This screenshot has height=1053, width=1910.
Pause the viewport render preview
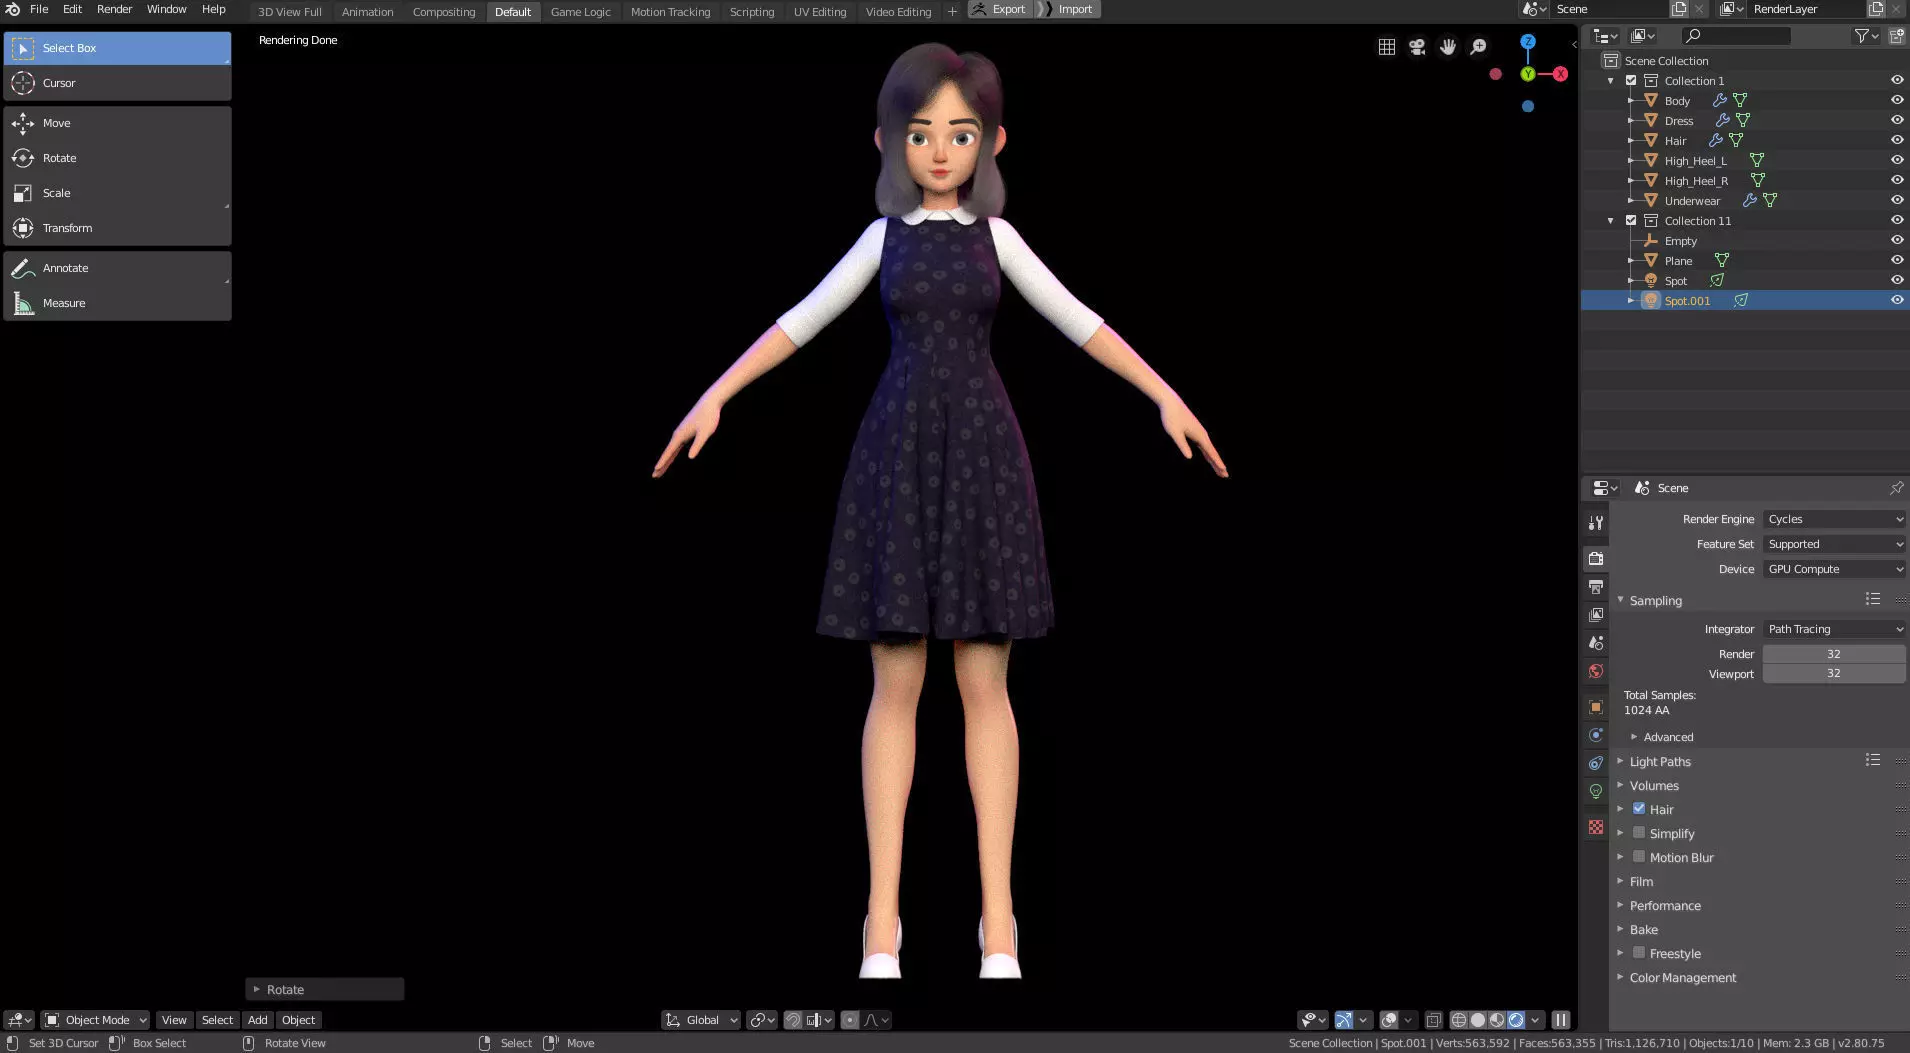[x=1560, y=1020]
